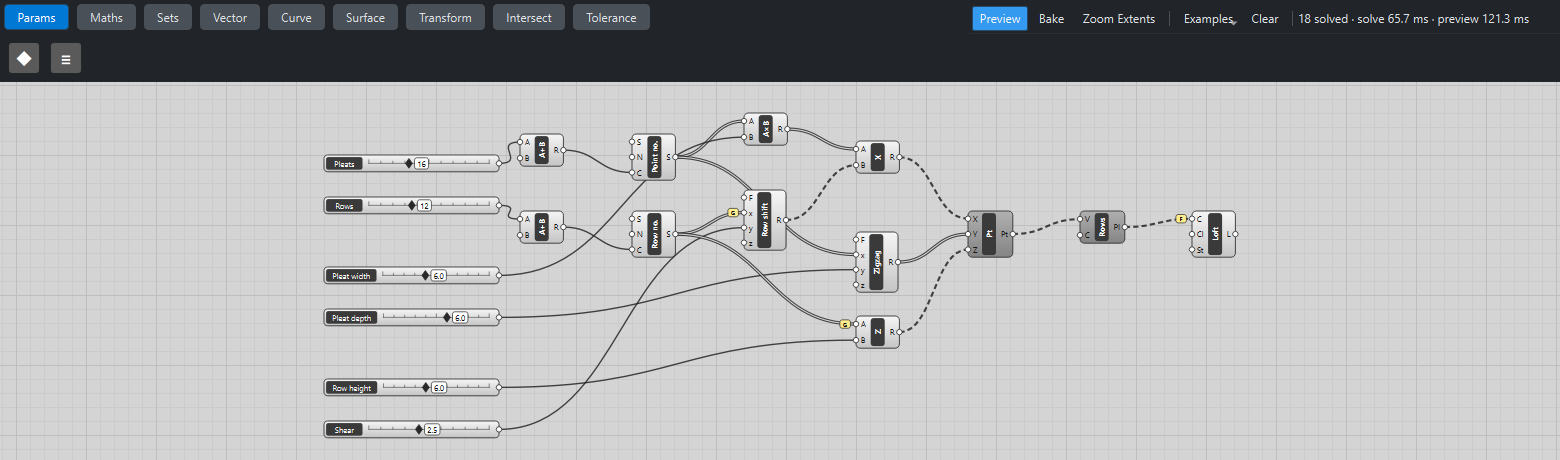Click the G graft badge on Z node
Screen dimensions: 1560x460
[845, 324]
